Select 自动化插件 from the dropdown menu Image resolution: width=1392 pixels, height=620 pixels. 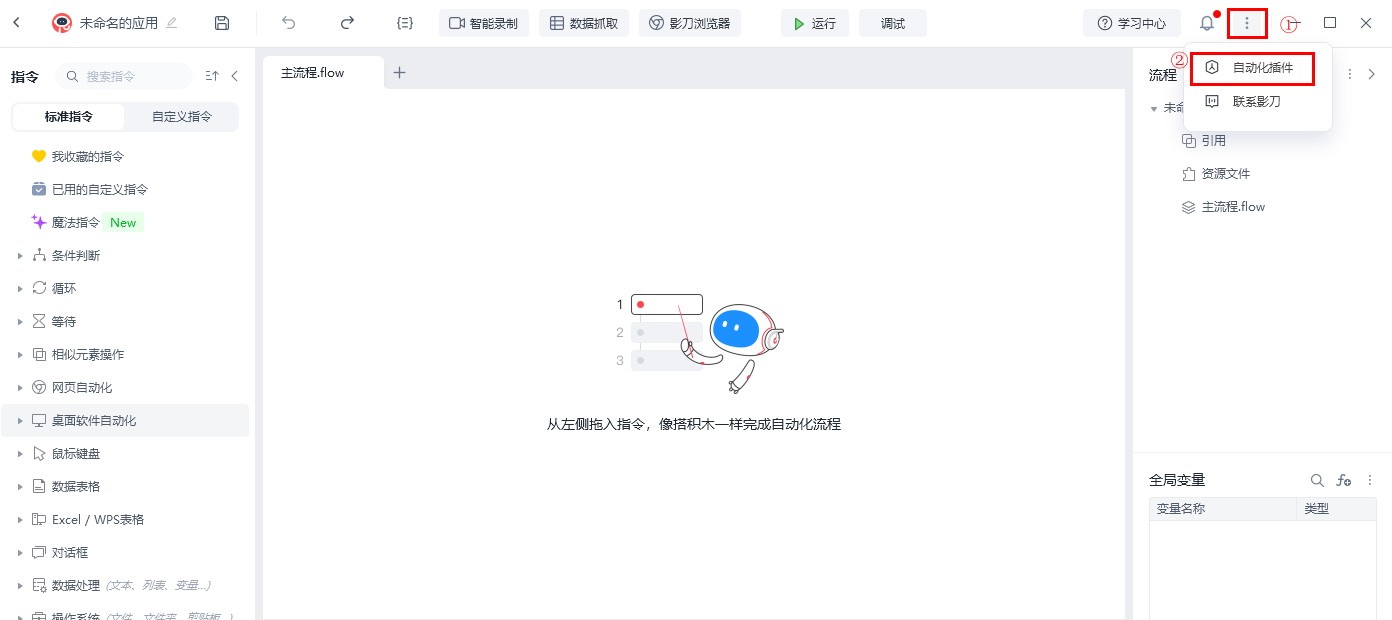click(1262, 68)
